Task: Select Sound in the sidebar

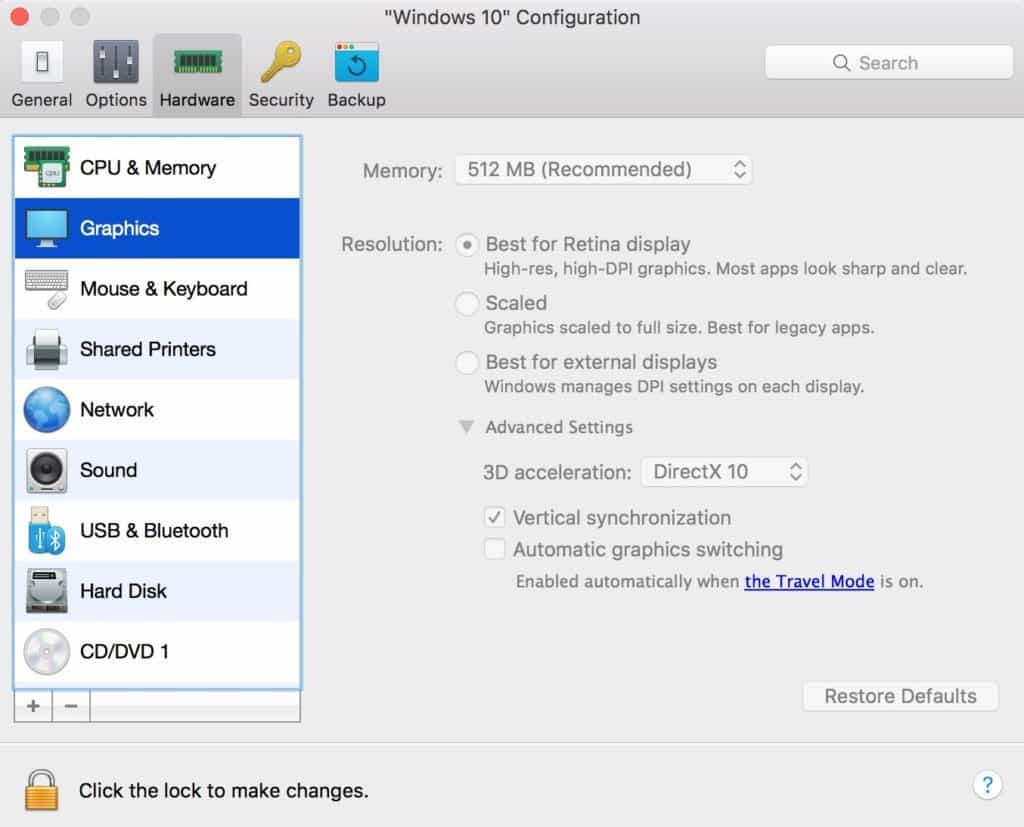Action: tap(157, 470)
